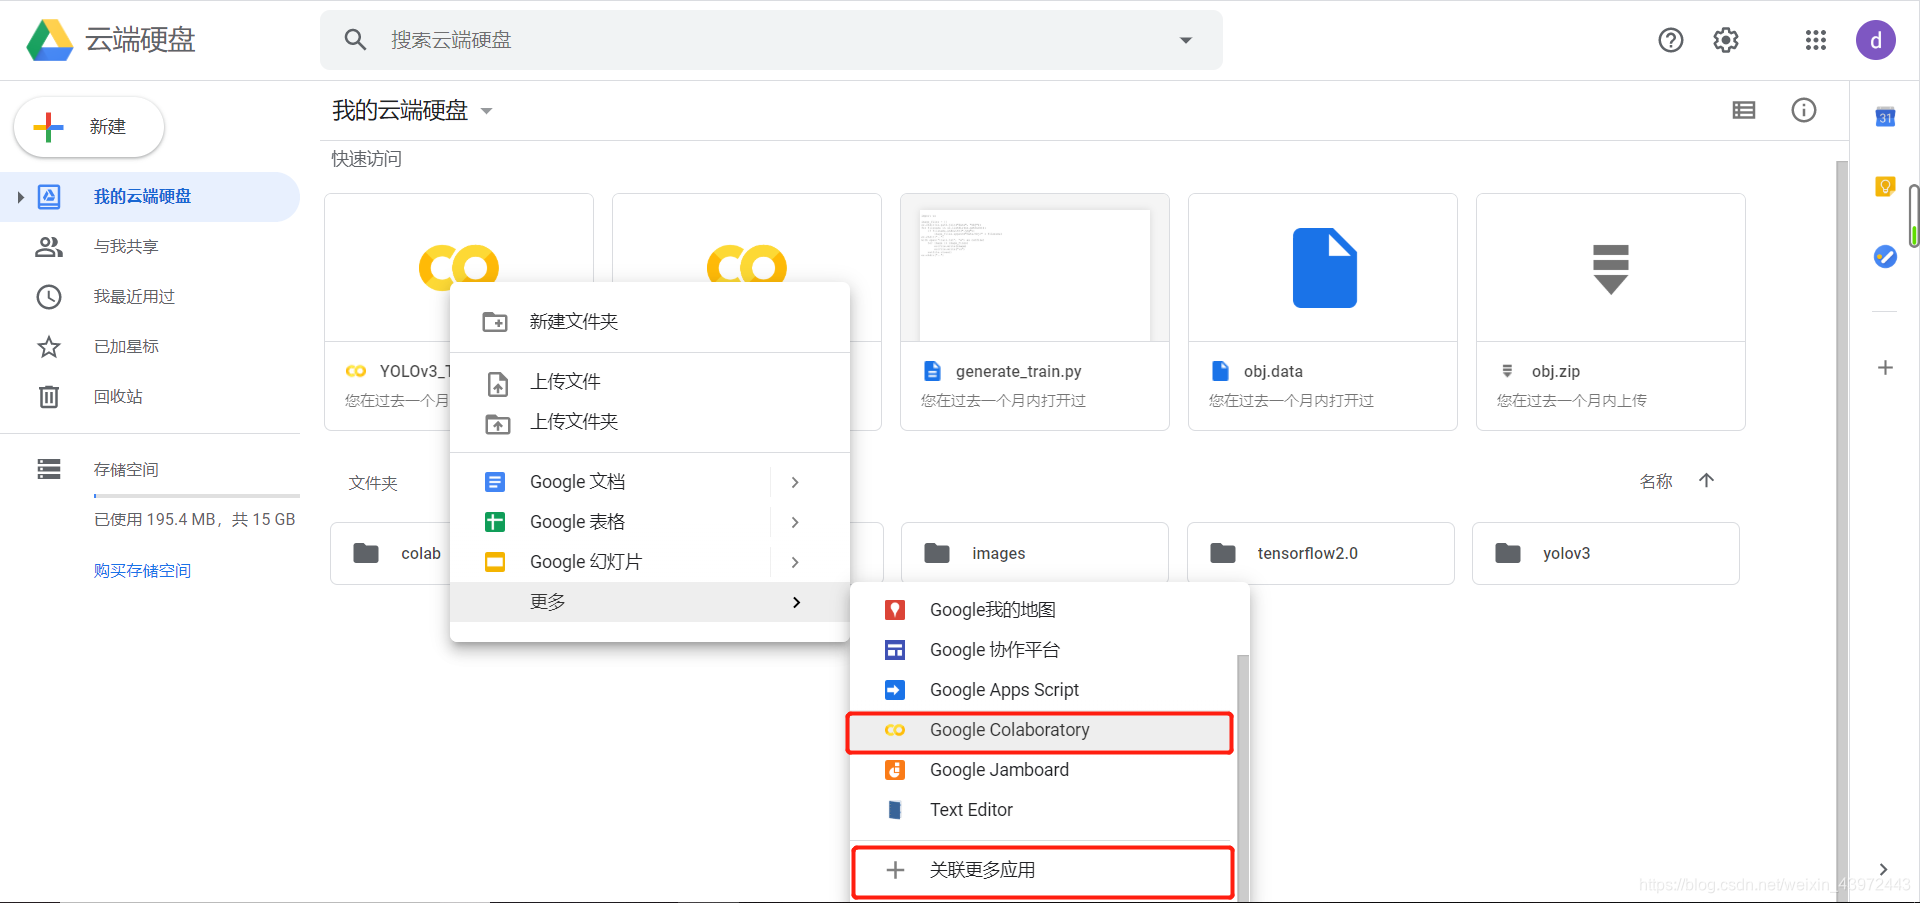Select Google Jamboard
This screenshot has height=903, width=1920.
1043,770
